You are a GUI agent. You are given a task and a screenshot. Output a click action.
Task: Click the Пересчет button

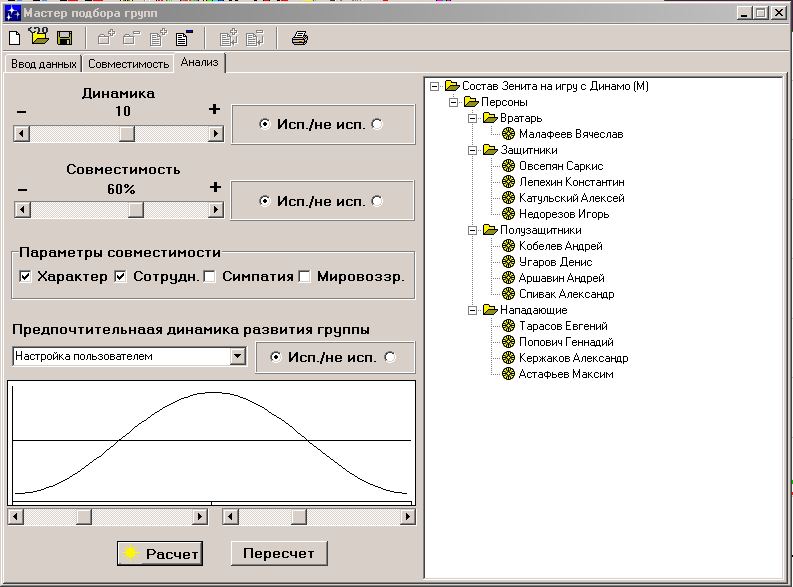pos(279,553)
